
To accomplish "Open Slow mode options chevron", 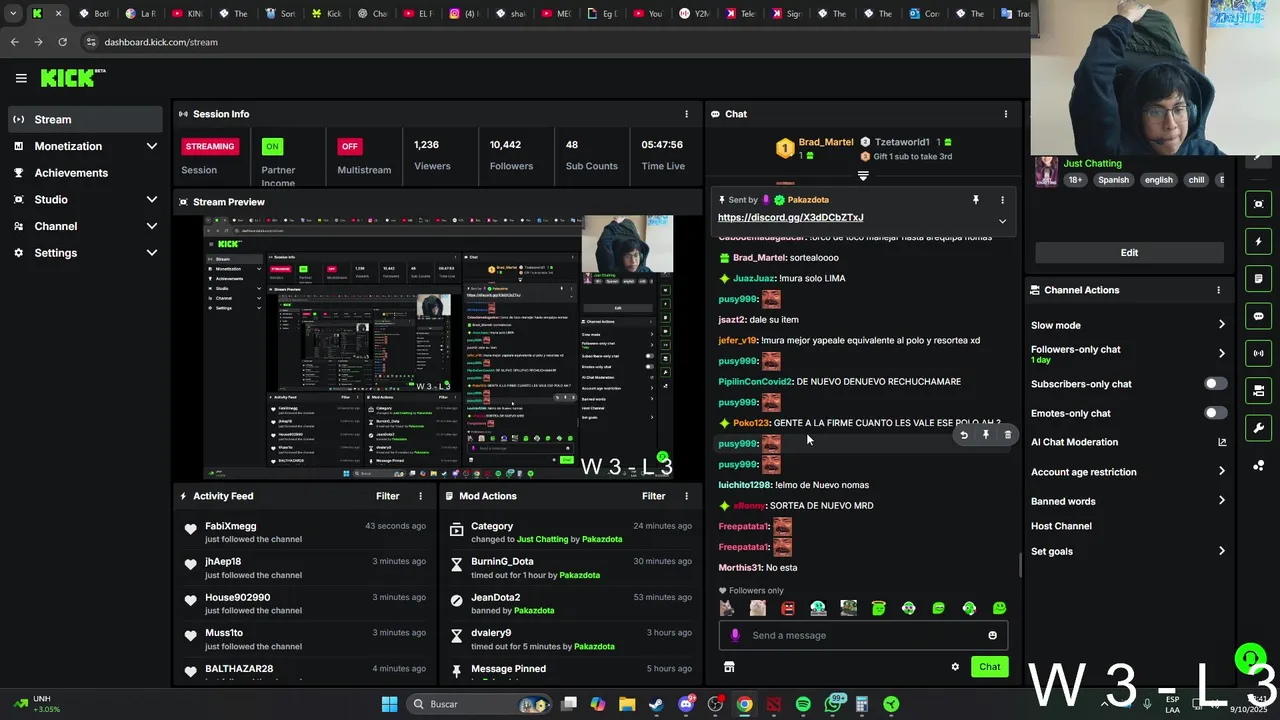I will pyautogui.click(x=1221, y=325).
